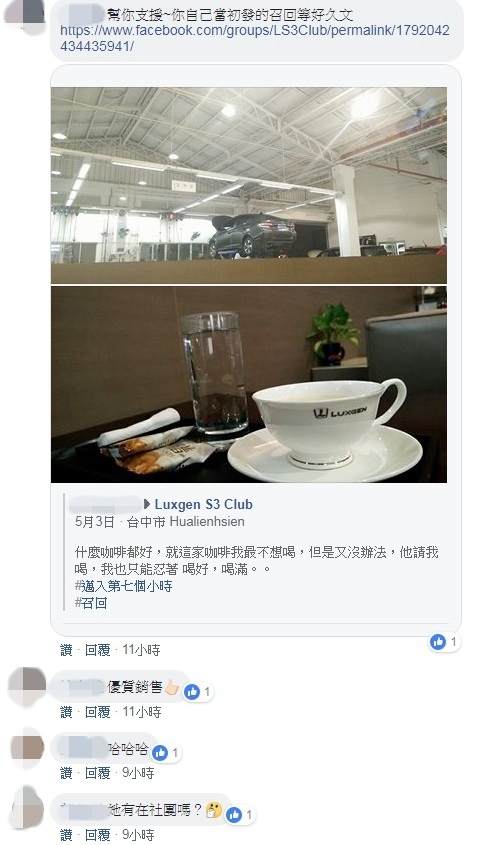Click like reaction icon on 她有在社團嗎 comment
Image resolution: width=498 pixels, height=845 pixels.
(234, 815)
